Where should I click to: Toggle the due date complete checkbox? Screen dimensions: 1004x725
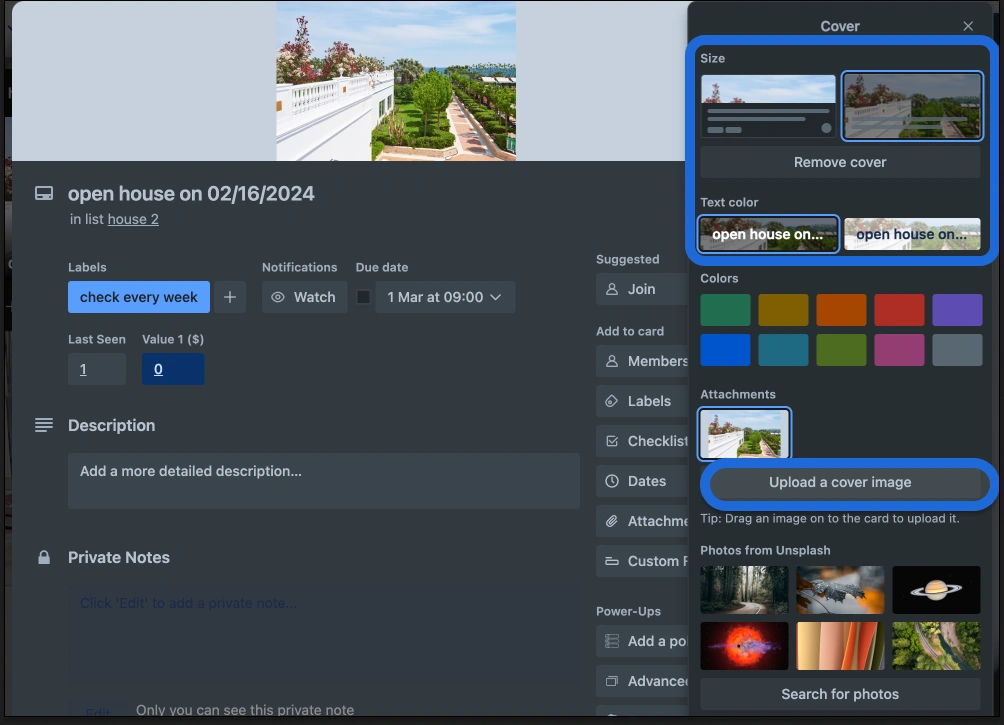tap(363, 297)
